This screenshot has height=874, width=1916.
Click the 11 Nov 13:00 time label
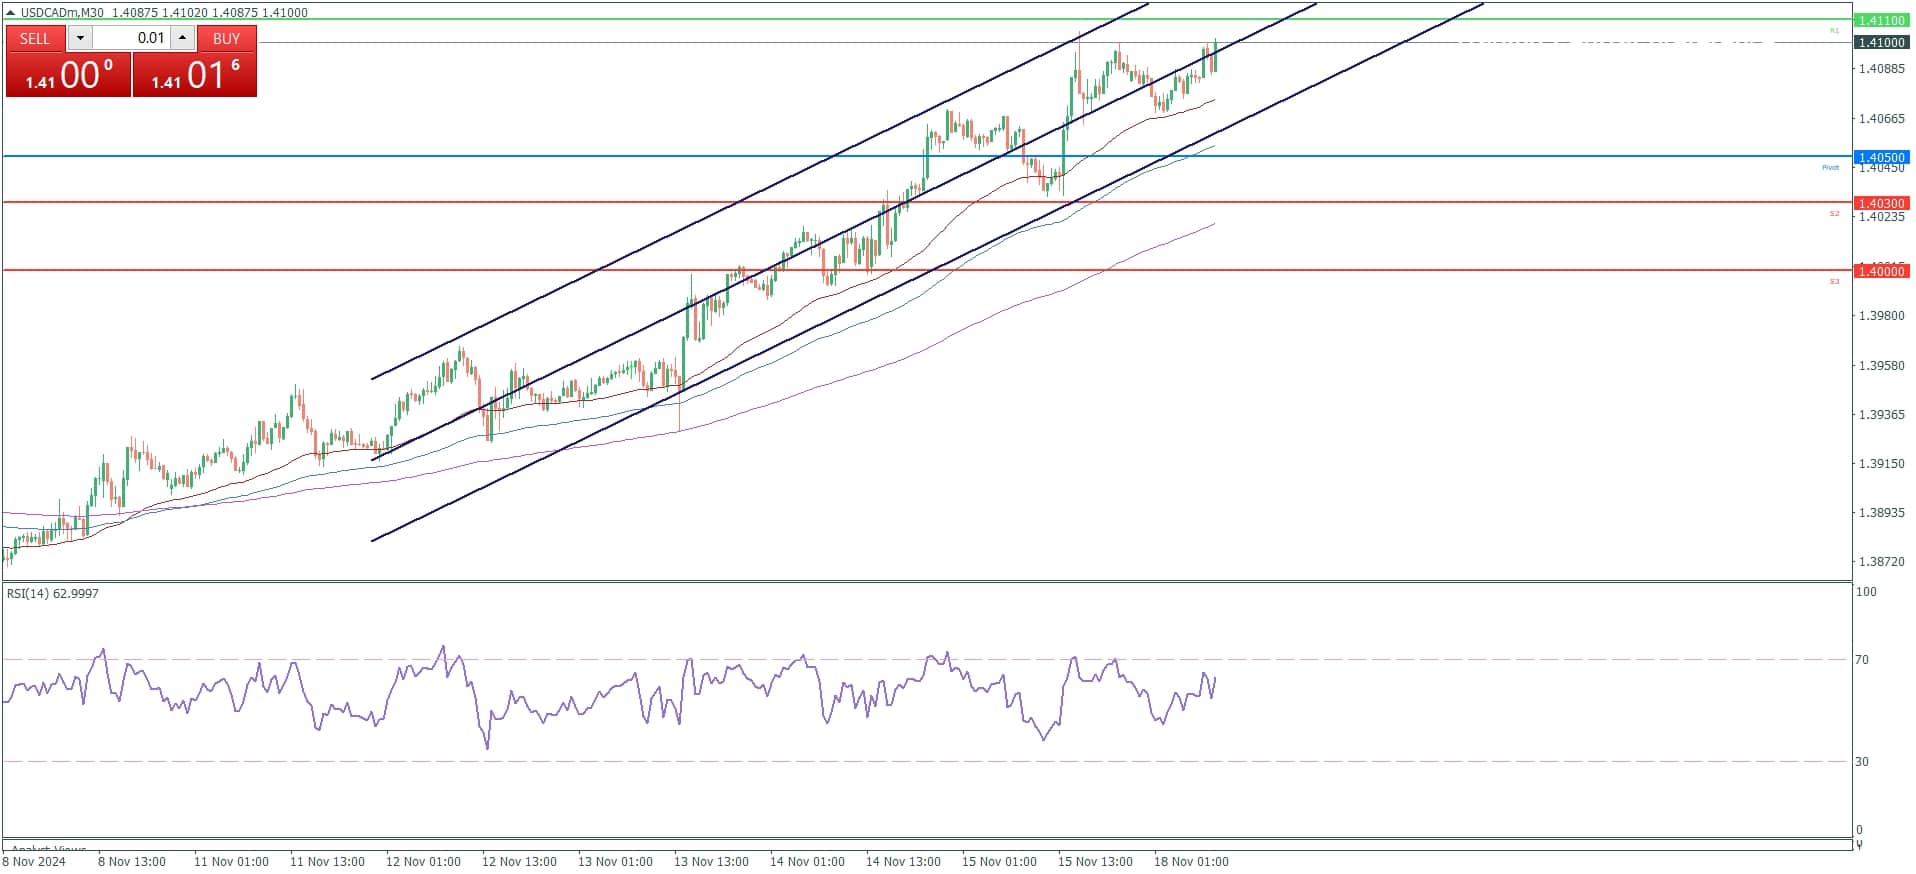(327, 861)
